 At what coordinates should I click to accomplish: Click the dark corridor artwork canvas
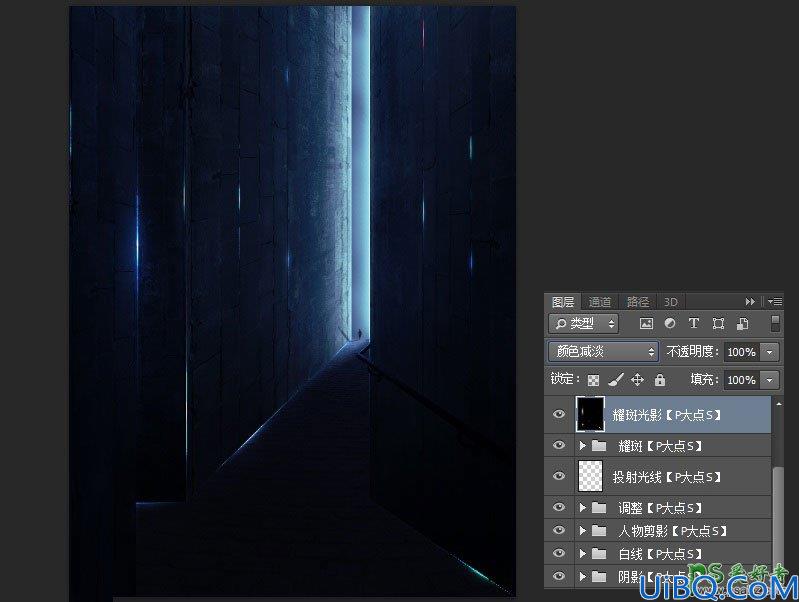click(292, 301)
